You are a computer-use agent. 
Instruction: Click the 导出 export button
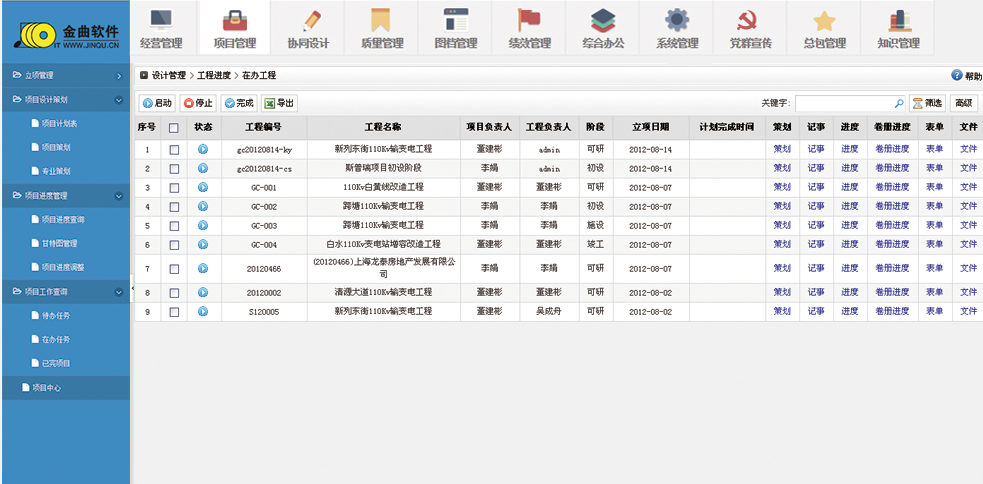click(279, 103)
